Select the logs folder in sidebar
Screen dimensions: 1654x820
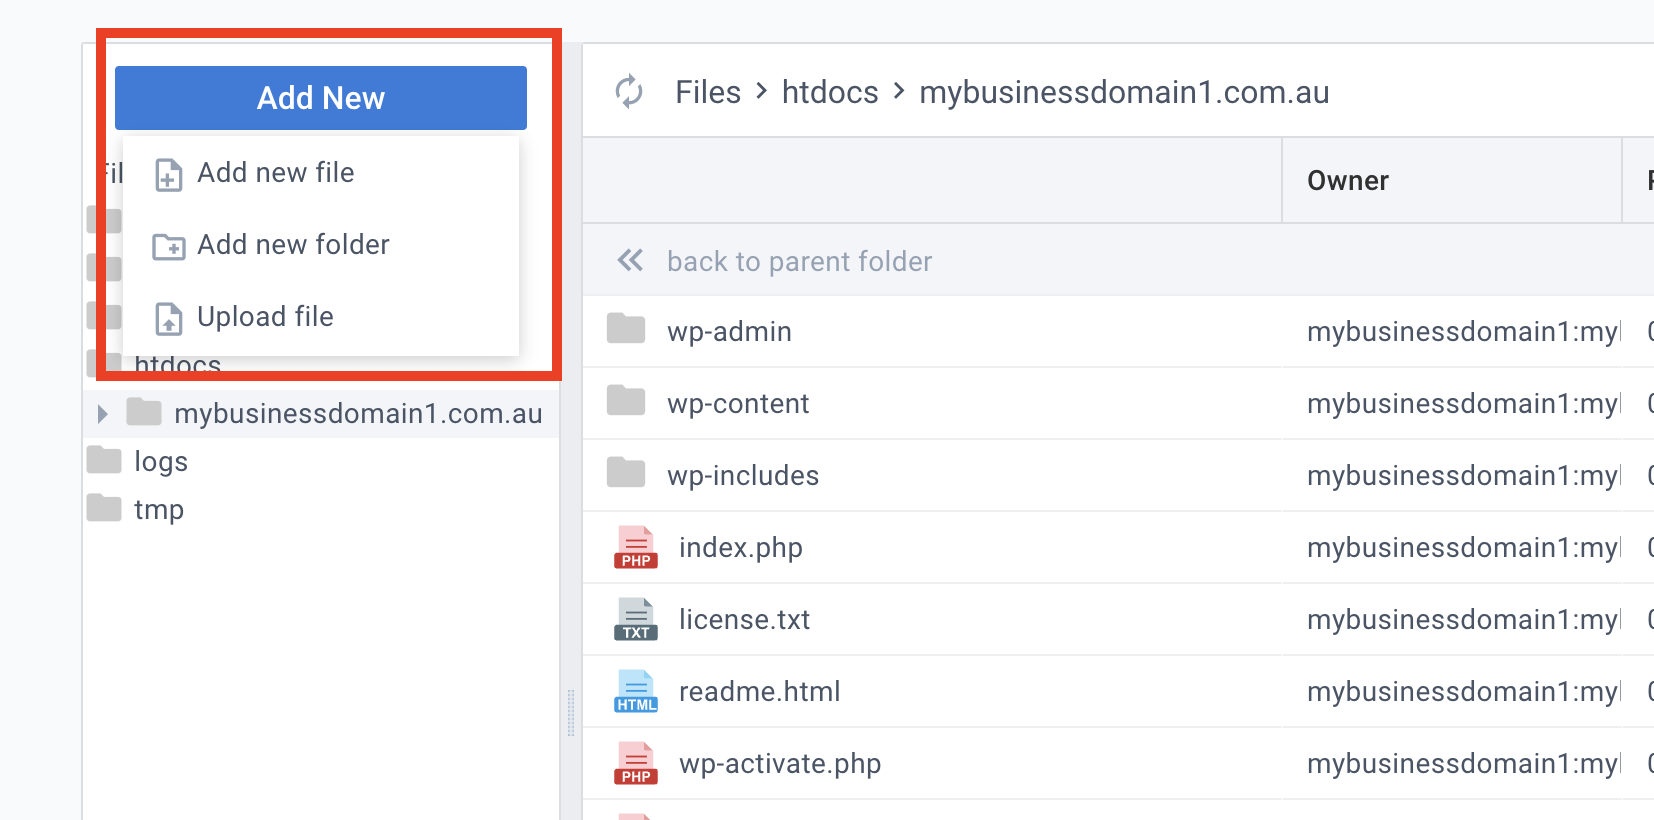click(x=160, y=462)
